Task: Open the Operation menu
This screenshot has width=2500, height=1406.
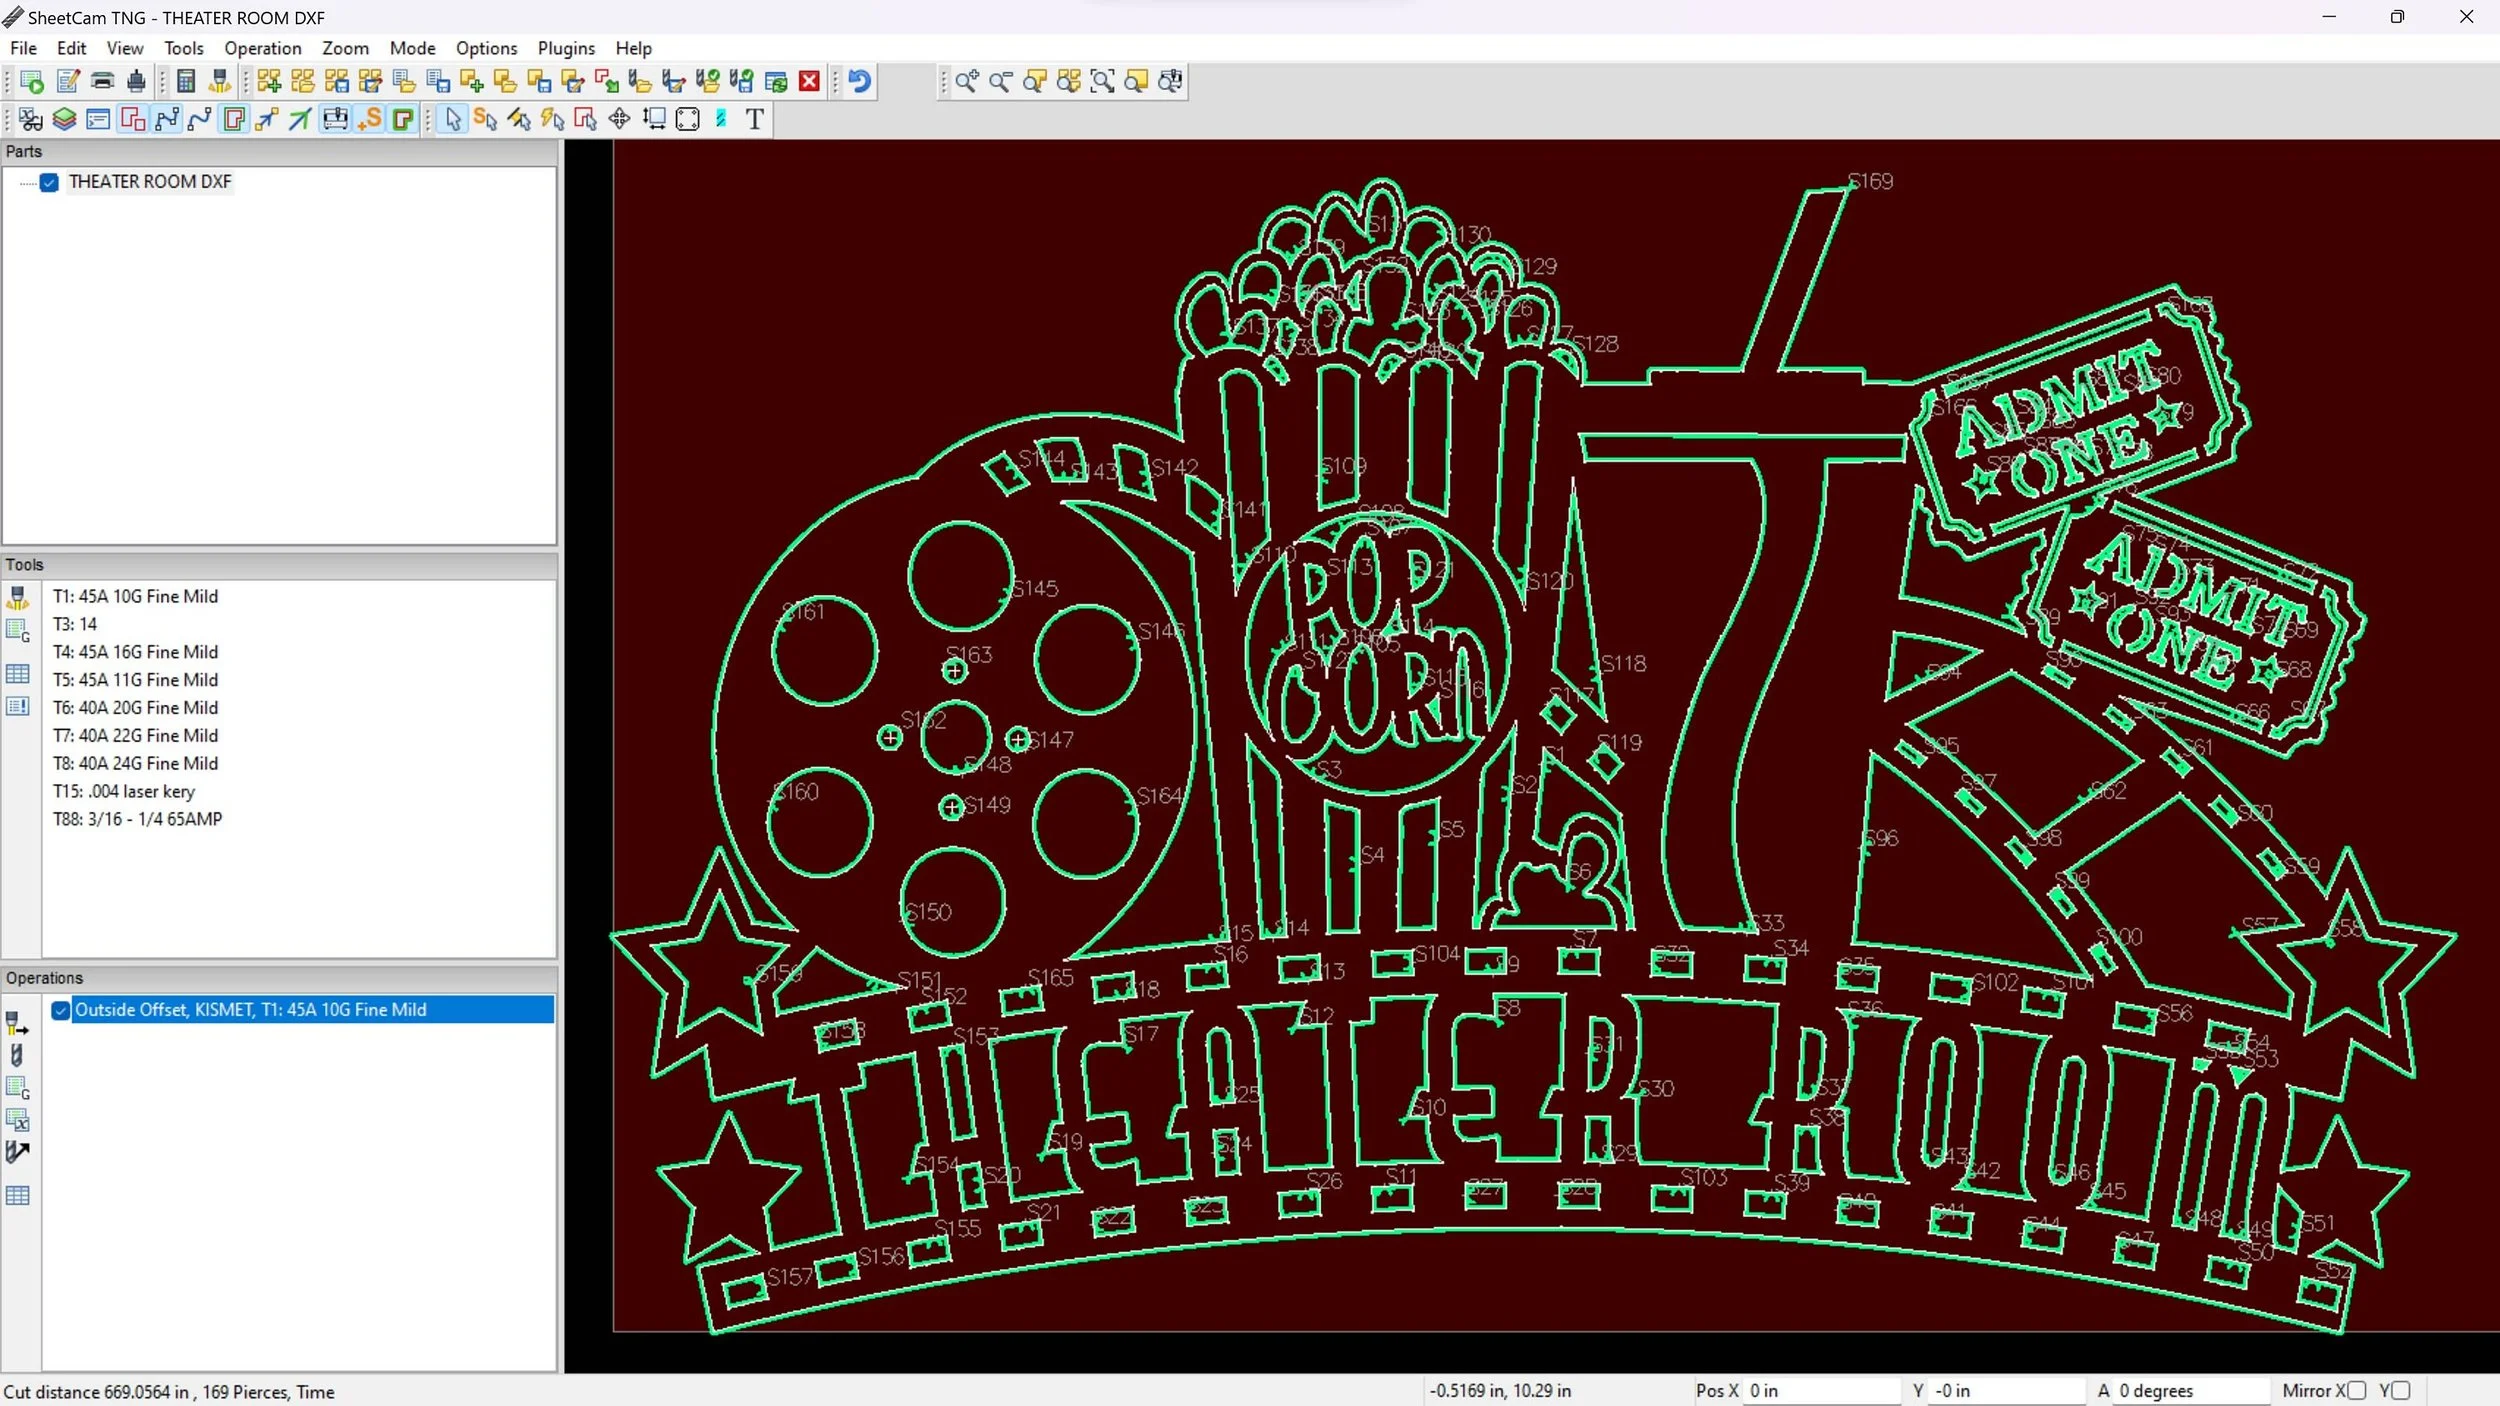Action: [262, 48]
